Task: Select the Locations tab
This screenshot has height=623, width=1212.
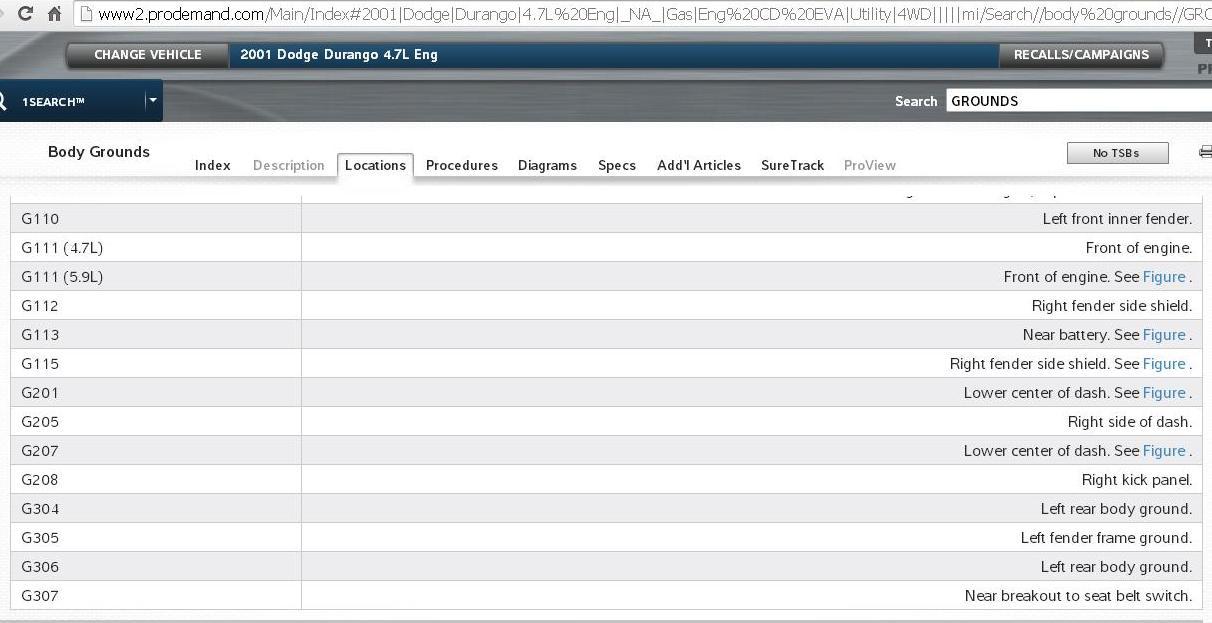Action: [375, 165]
